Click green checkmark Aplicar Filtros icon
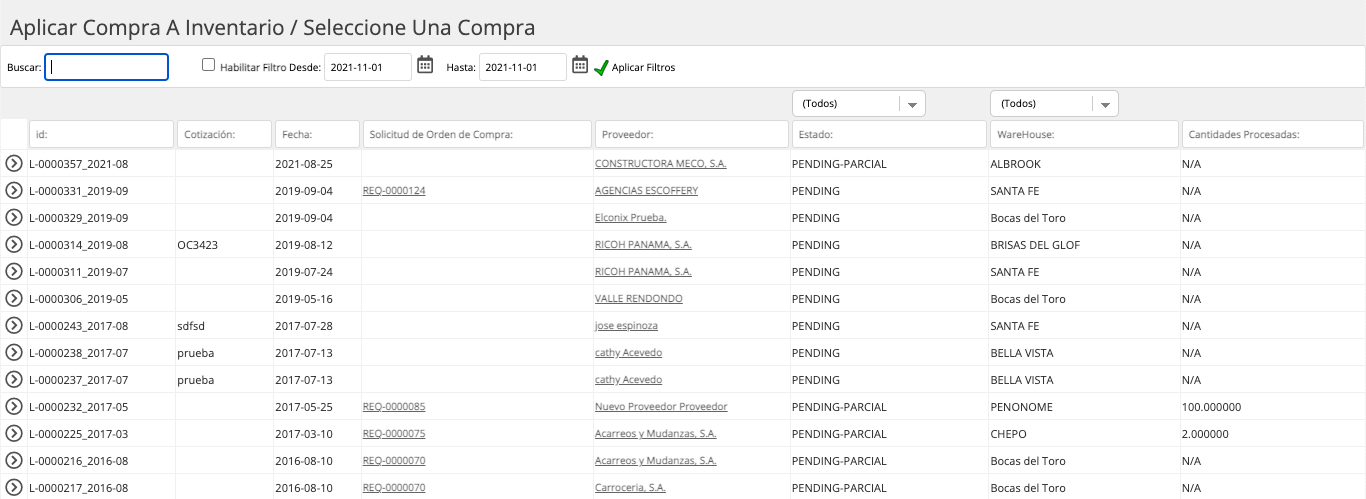Screen dimensions: 1366x499 tap(601, 68)
